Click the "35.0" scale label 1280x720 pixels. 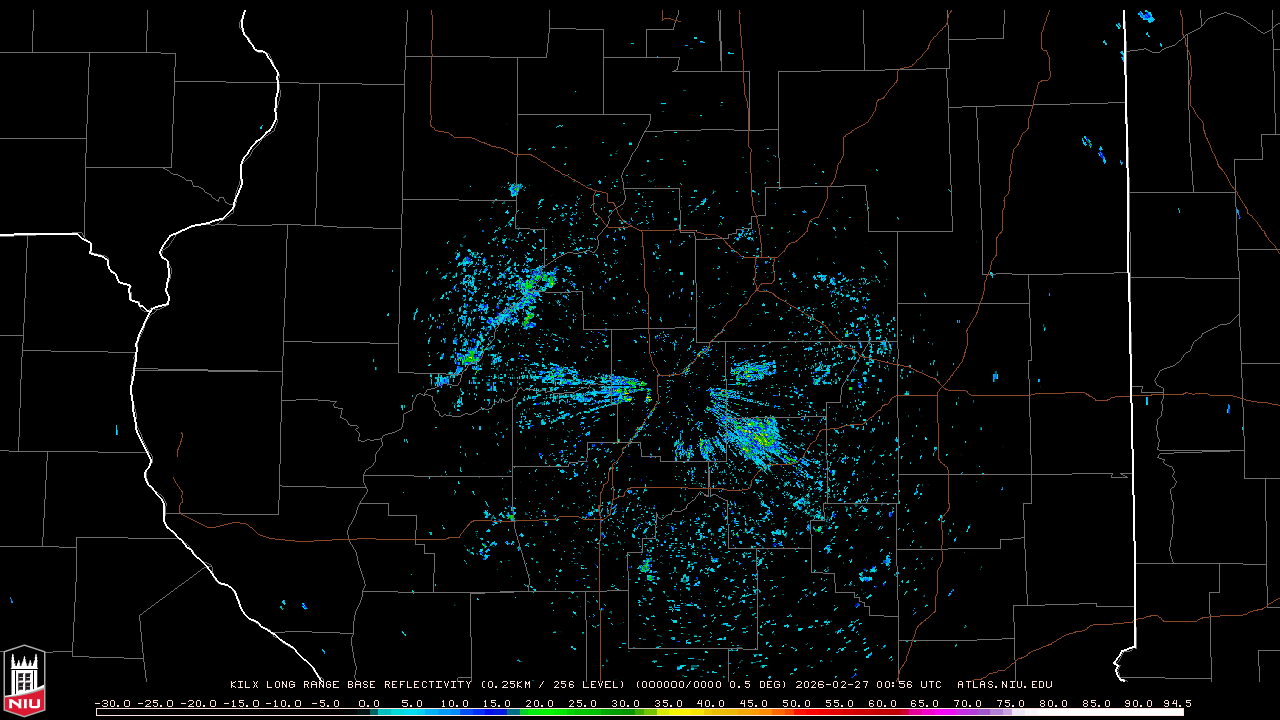click(x=669, y=703)
